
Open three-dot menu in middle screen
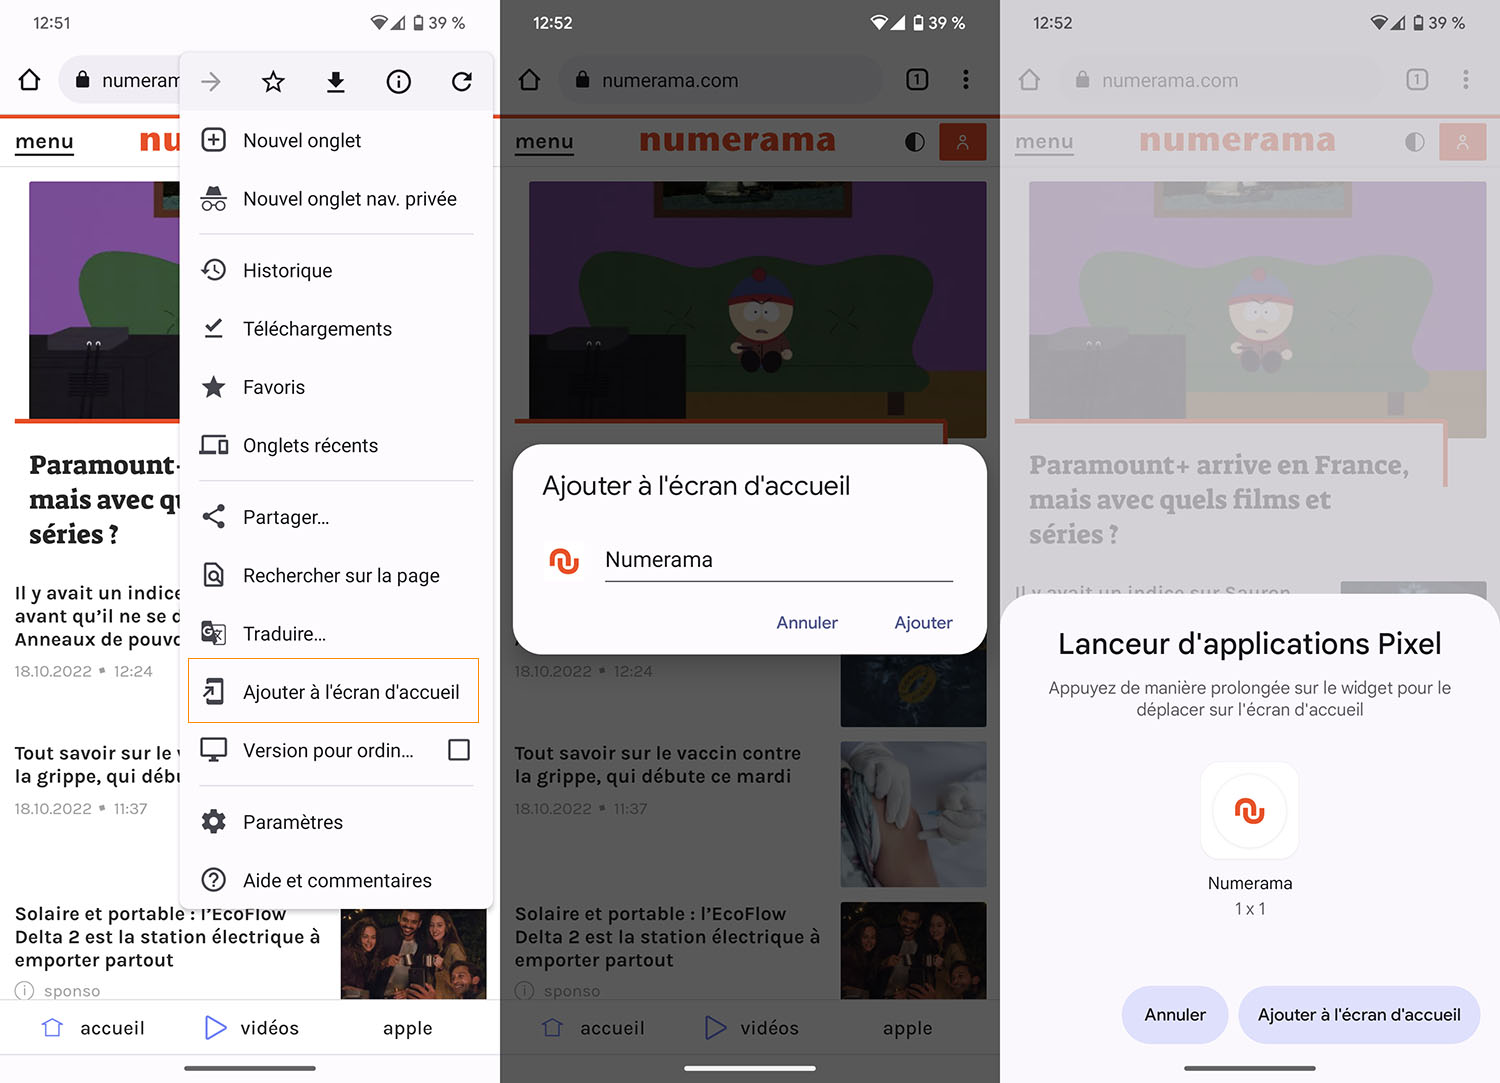(965, 80)
